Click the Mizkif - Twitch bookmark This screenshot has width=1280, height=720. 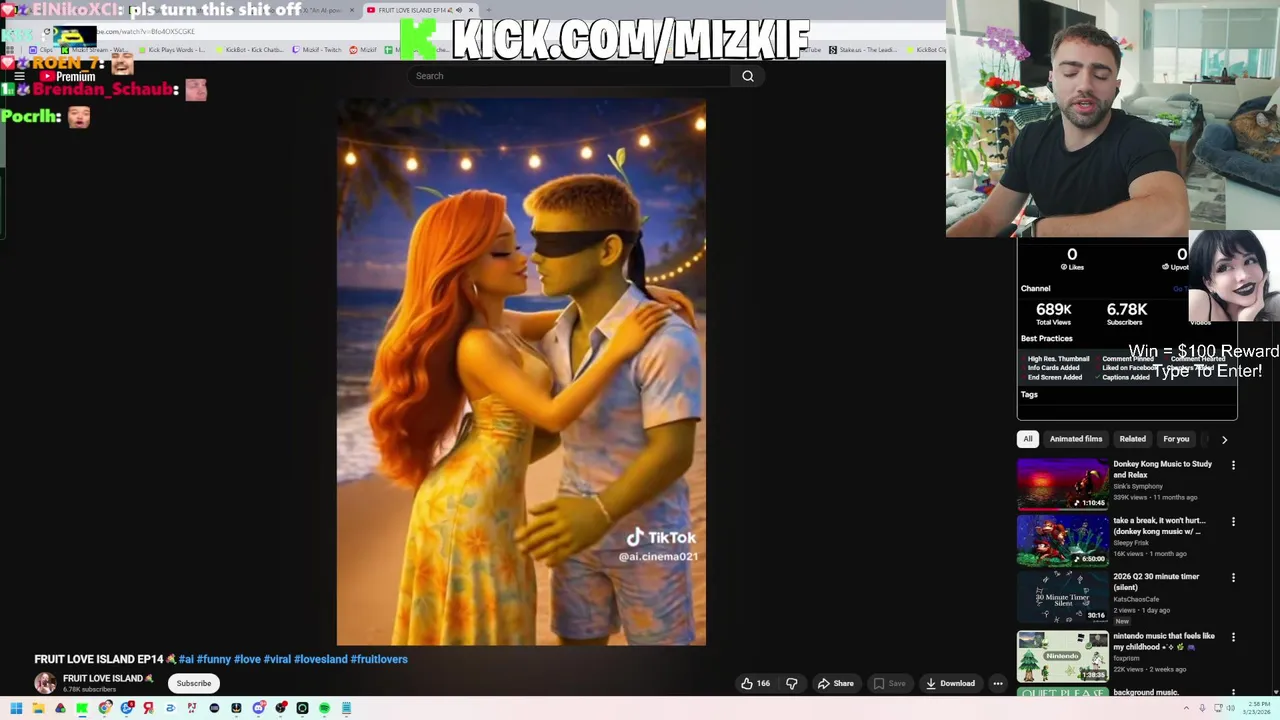(x=317, y=50)
